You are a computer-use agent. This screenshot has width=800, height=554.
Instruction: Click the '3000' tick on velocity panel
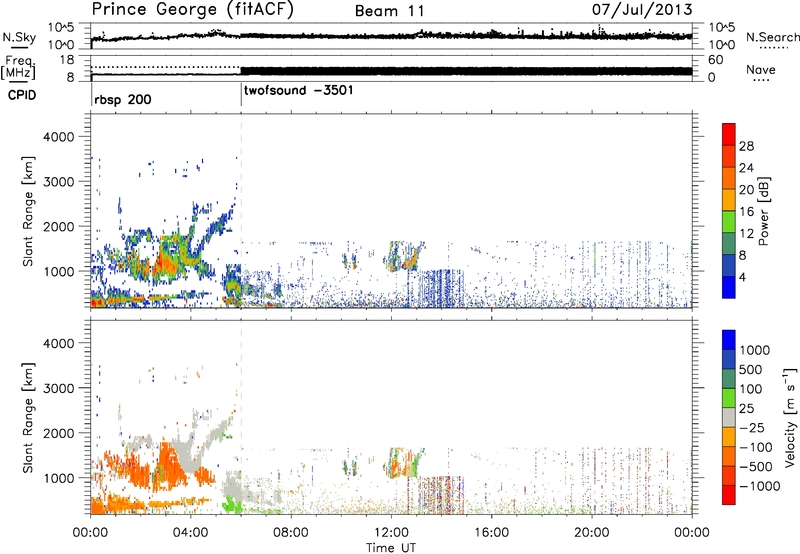tap(58, 388)
